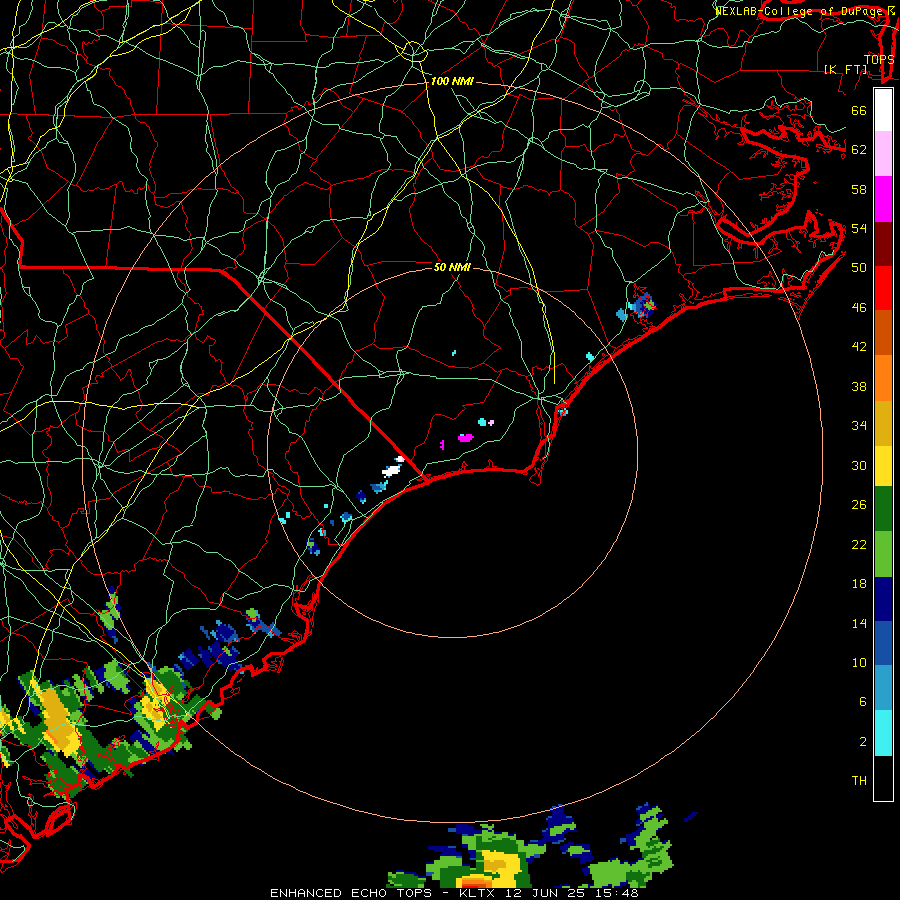Select the dark green legend swatch
Screen dimensions: 900x900
click(x=883, y=509)
